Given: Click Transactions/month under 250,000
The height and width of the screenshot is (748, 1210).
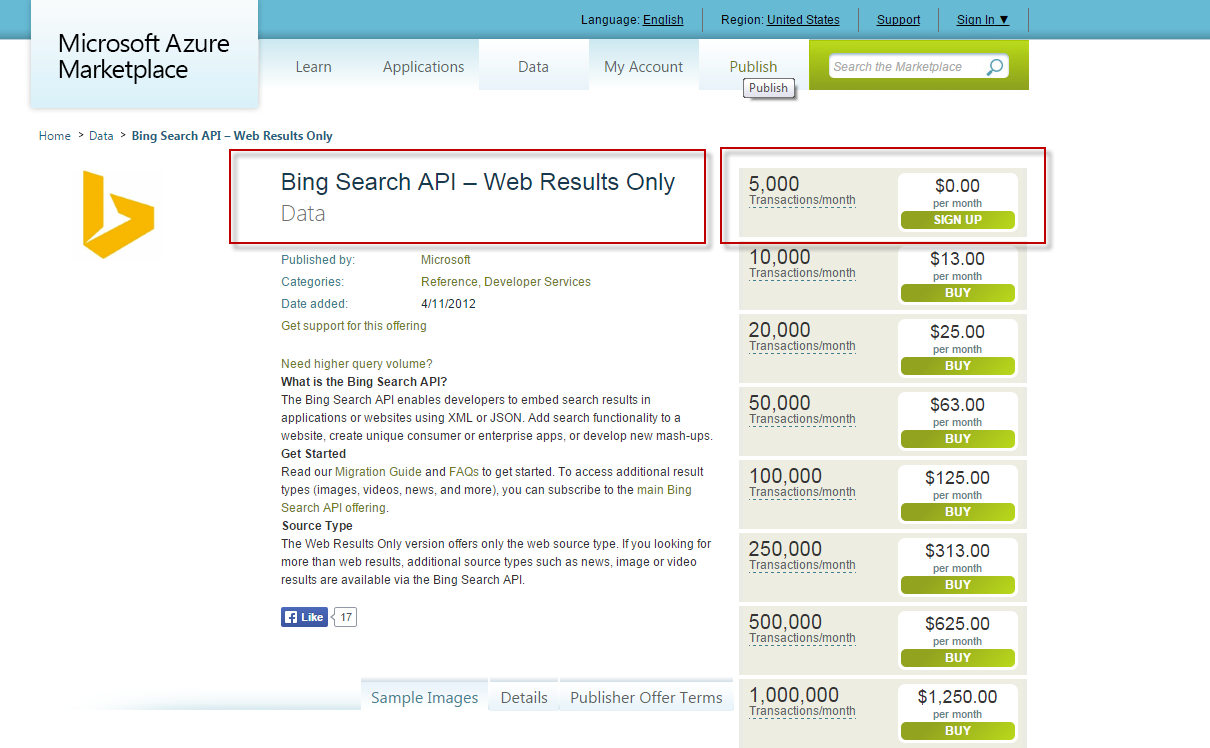Looking at the screenshot, I should 802,565.
